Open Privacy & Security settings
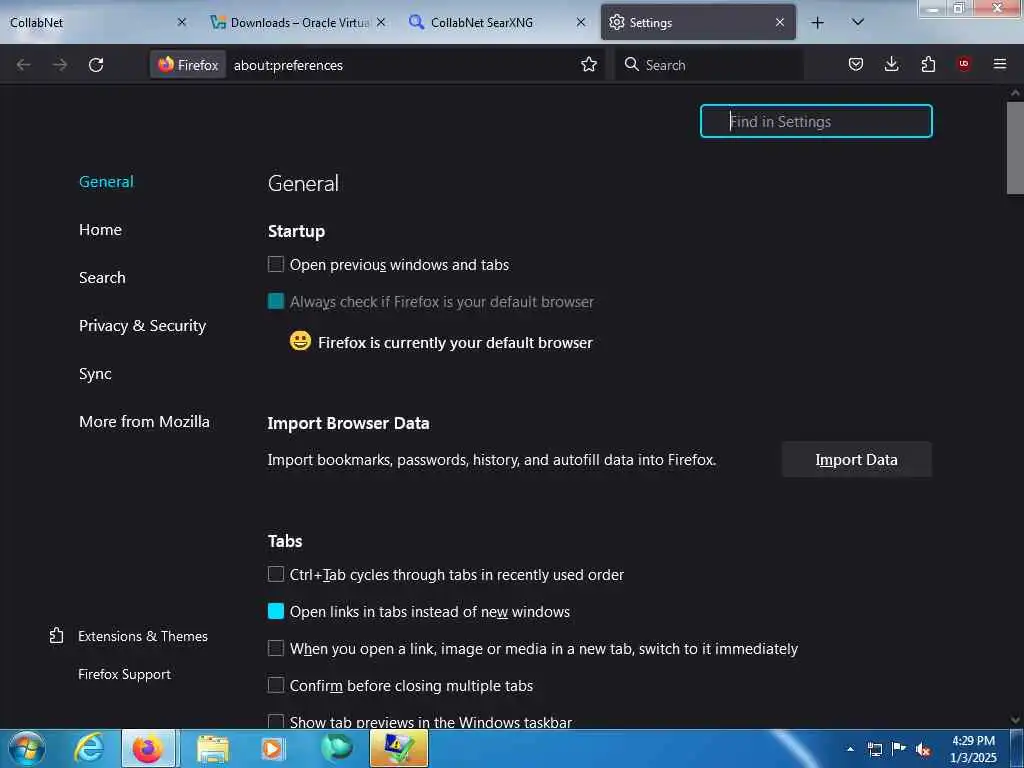Image resolution: width=1024 pixels, height=768 pixels. (142, 325)
